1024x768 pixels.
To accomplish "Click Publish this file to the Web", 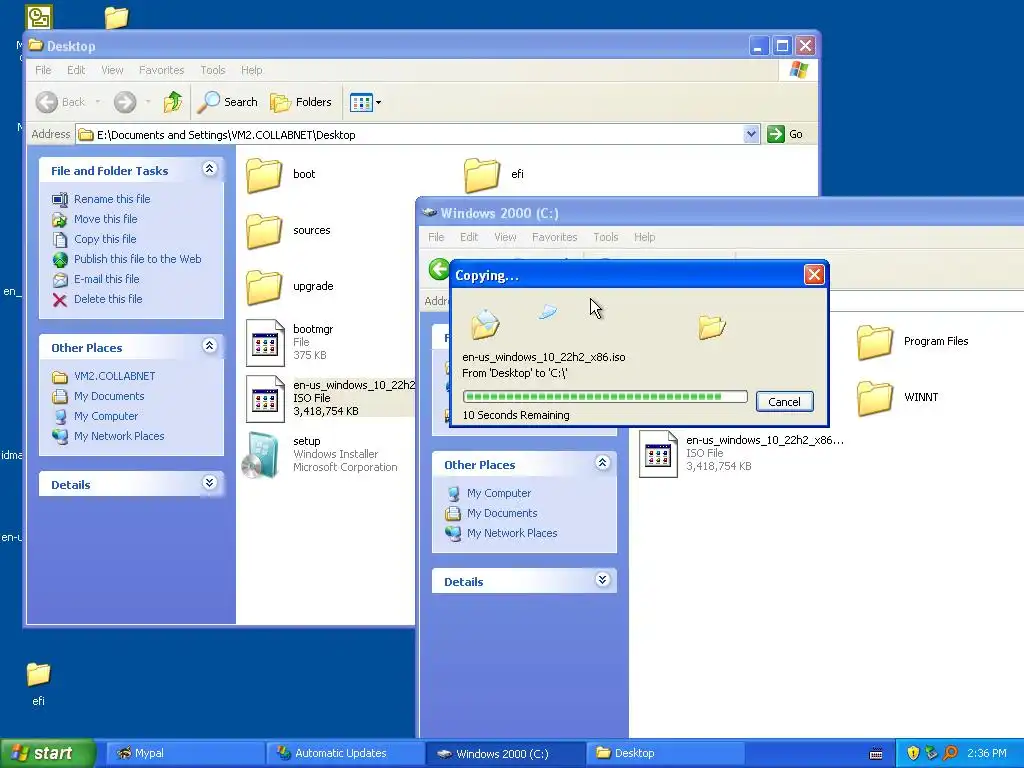I will point(137,259).
